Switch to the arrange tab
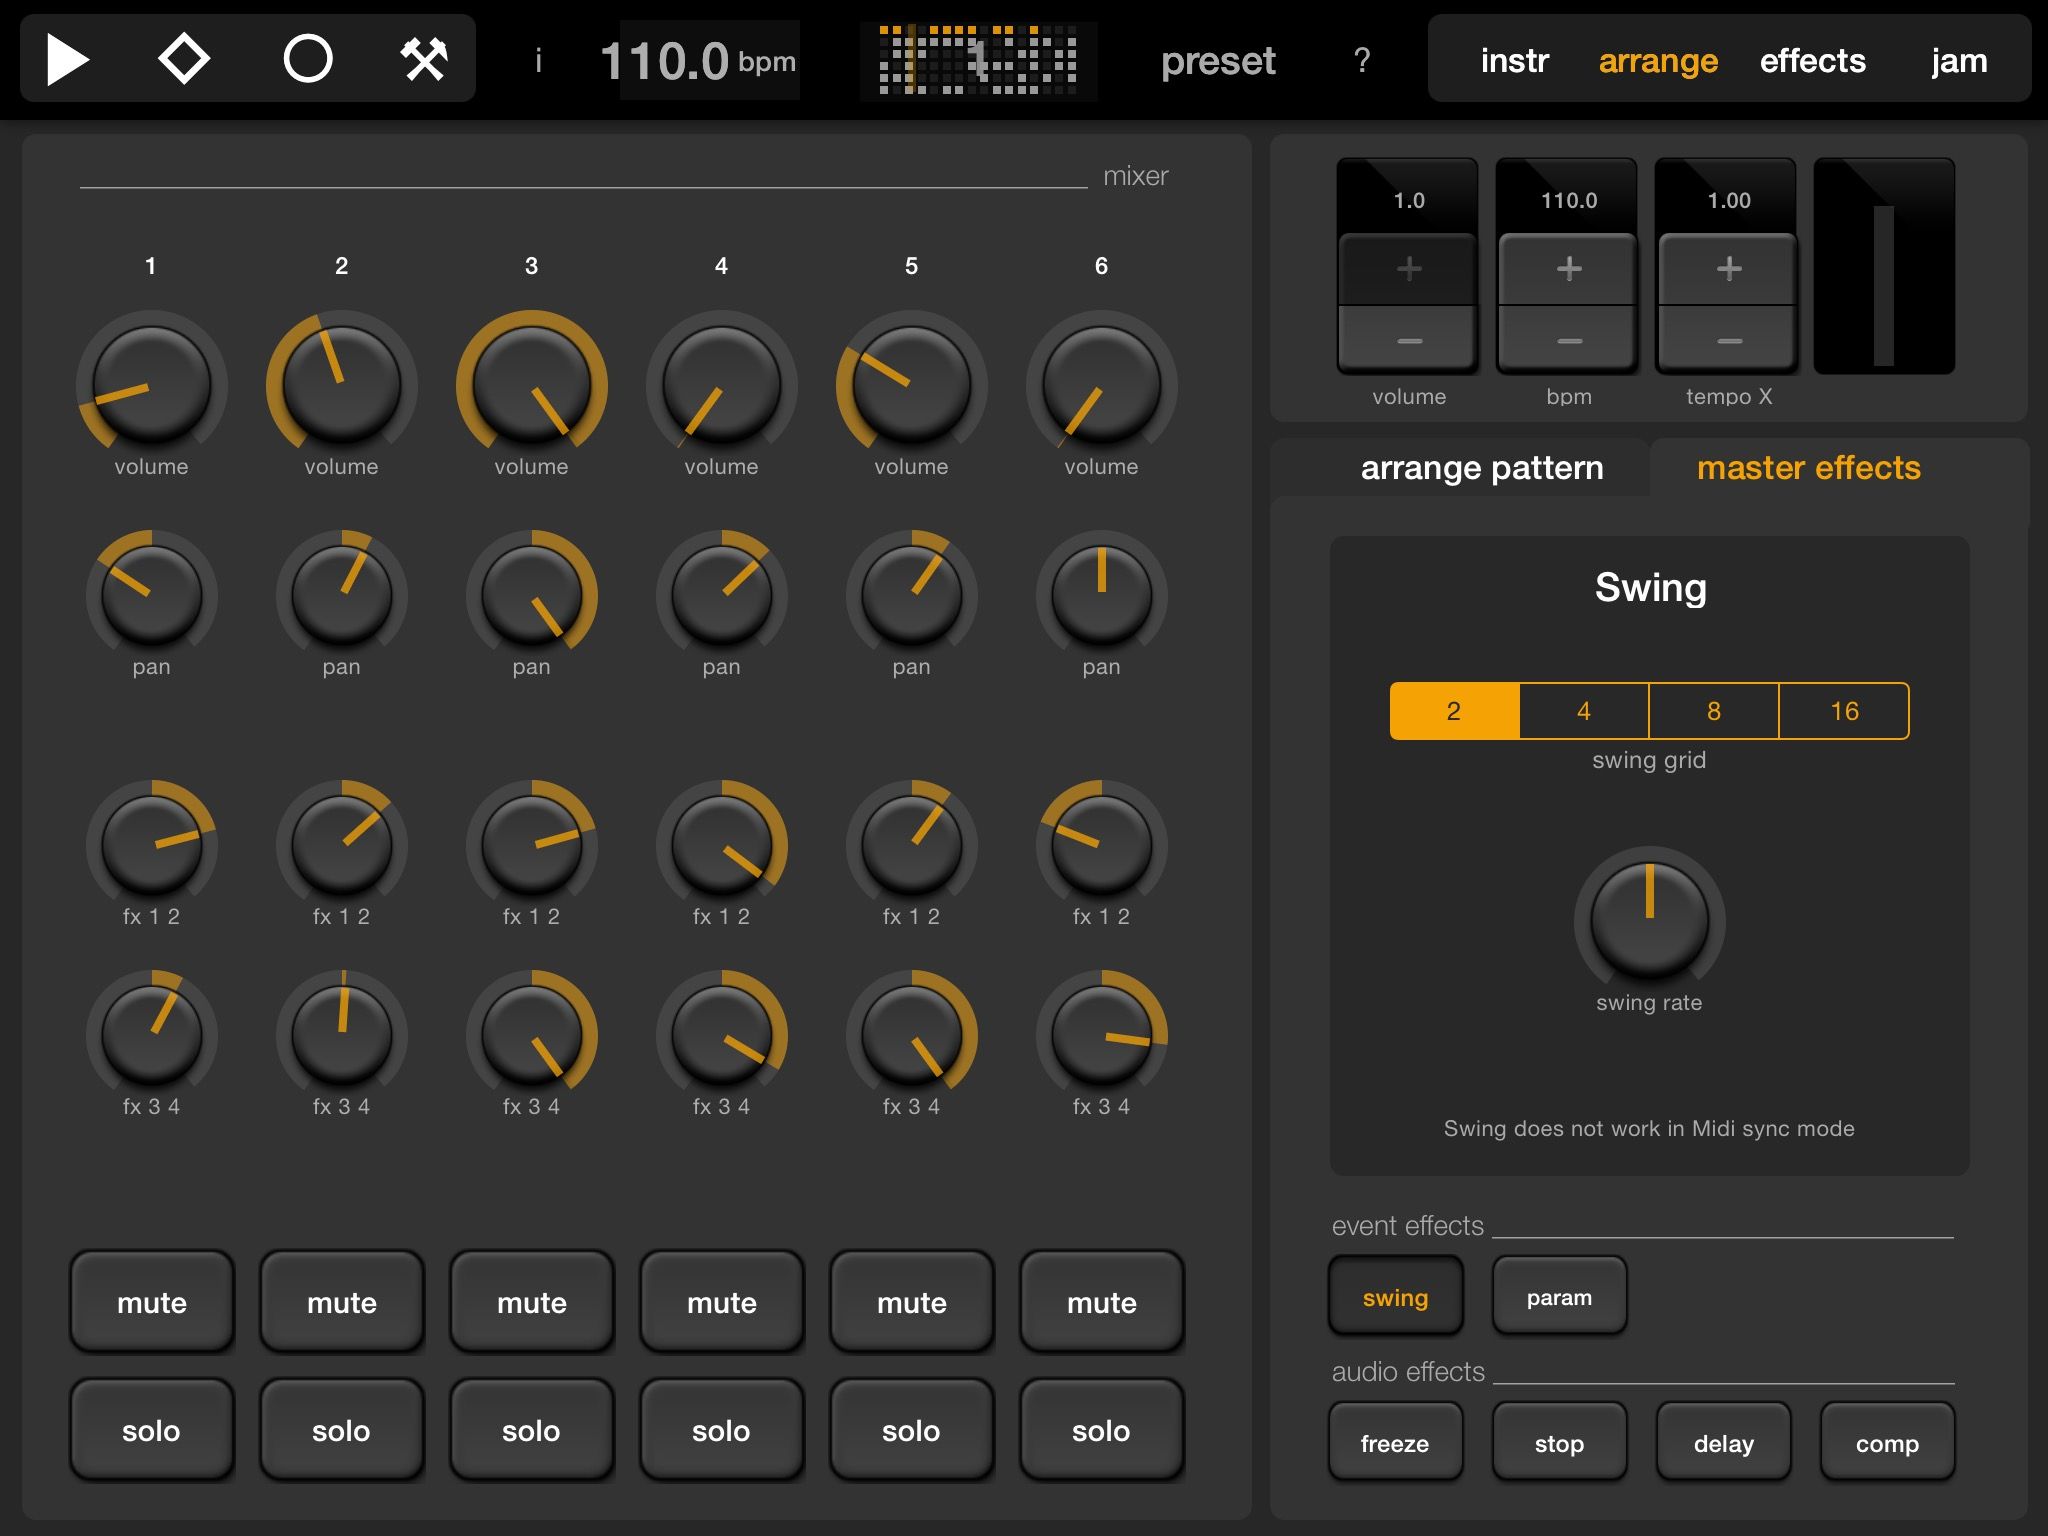 pyautogui.click(x=1657, y=61)
